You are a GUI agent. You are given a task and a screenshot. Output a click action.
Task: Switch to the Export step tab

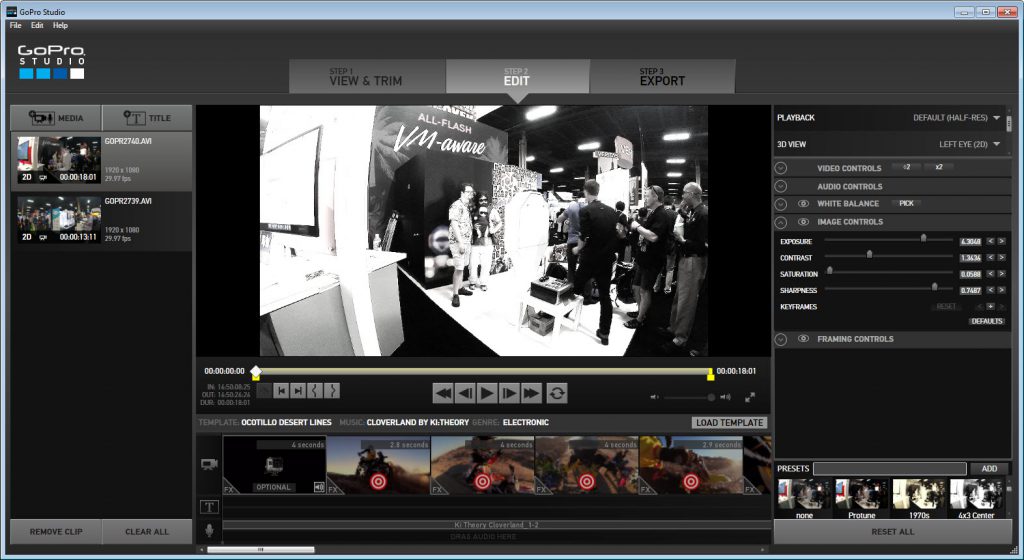(x=662, y=77)
